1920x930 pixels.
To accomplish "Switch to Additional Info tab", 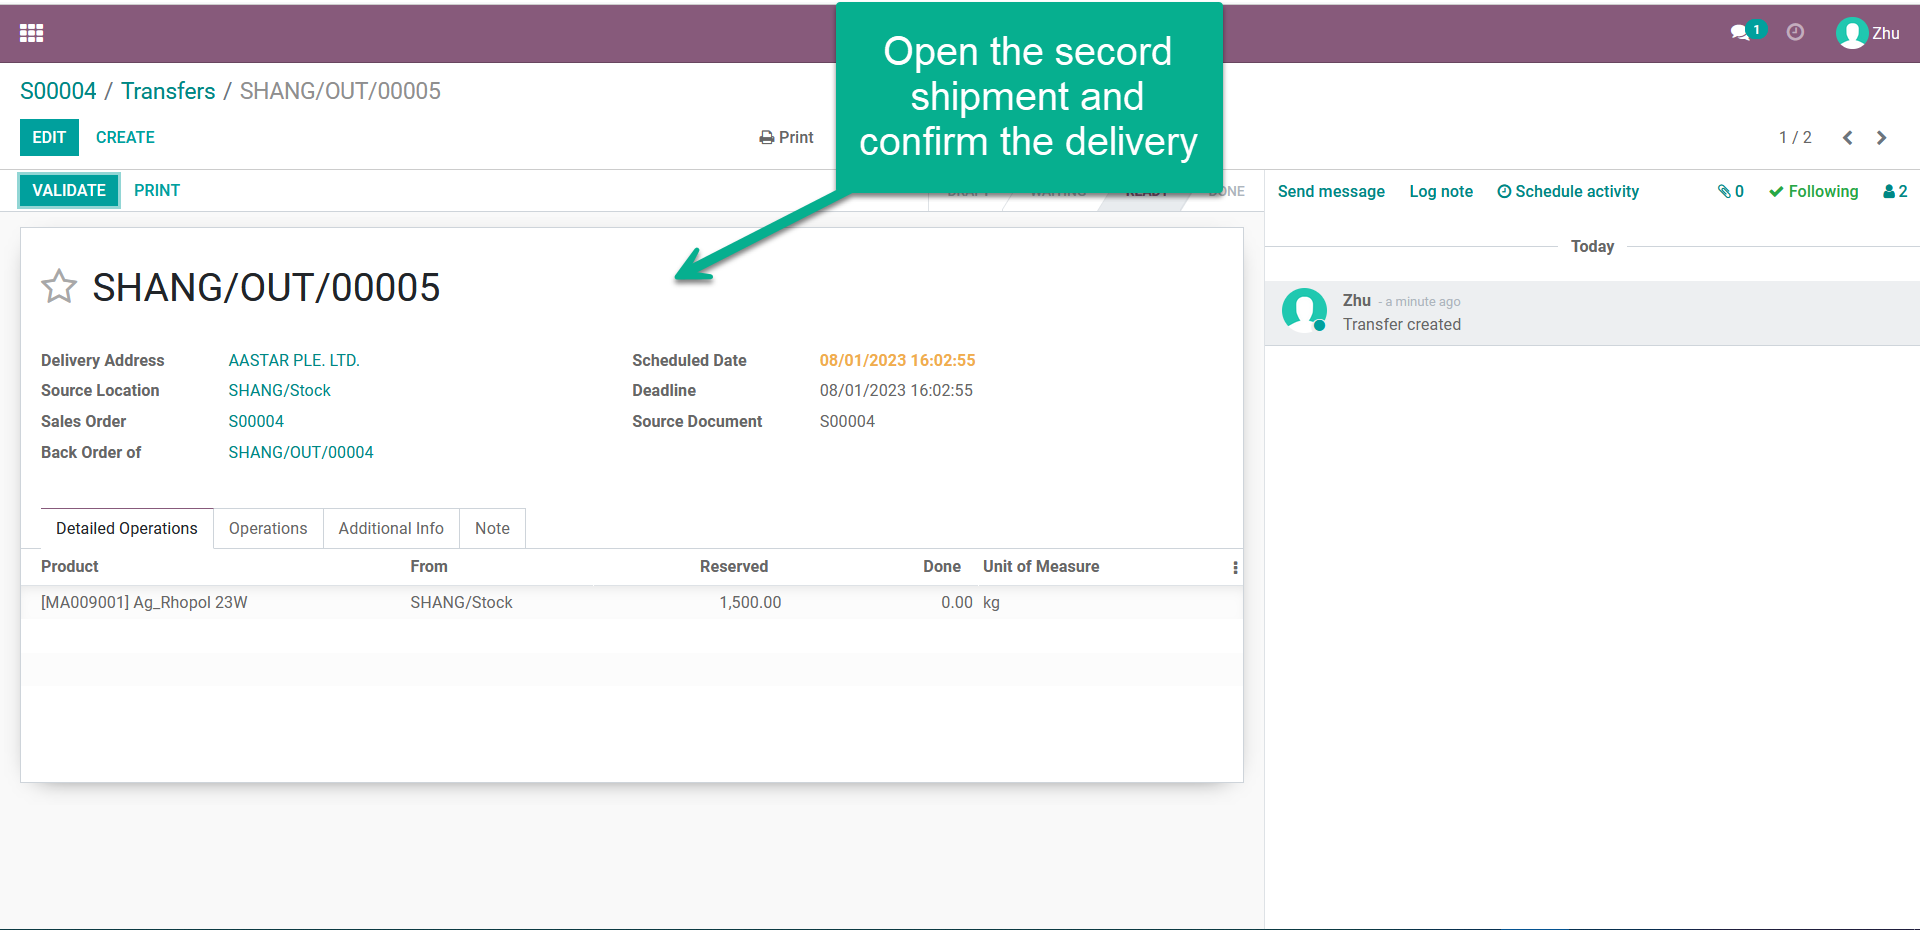I will [x=391, y=528].
